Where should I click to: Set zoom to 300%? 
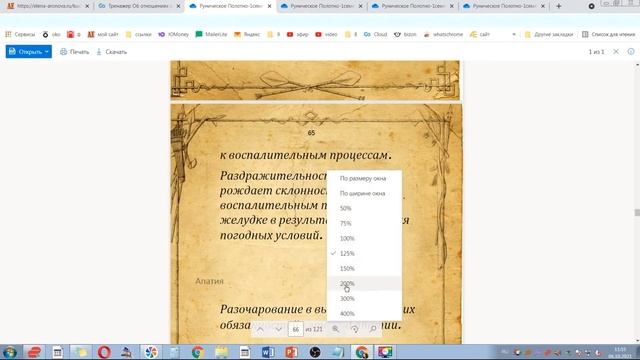point(364,299)
